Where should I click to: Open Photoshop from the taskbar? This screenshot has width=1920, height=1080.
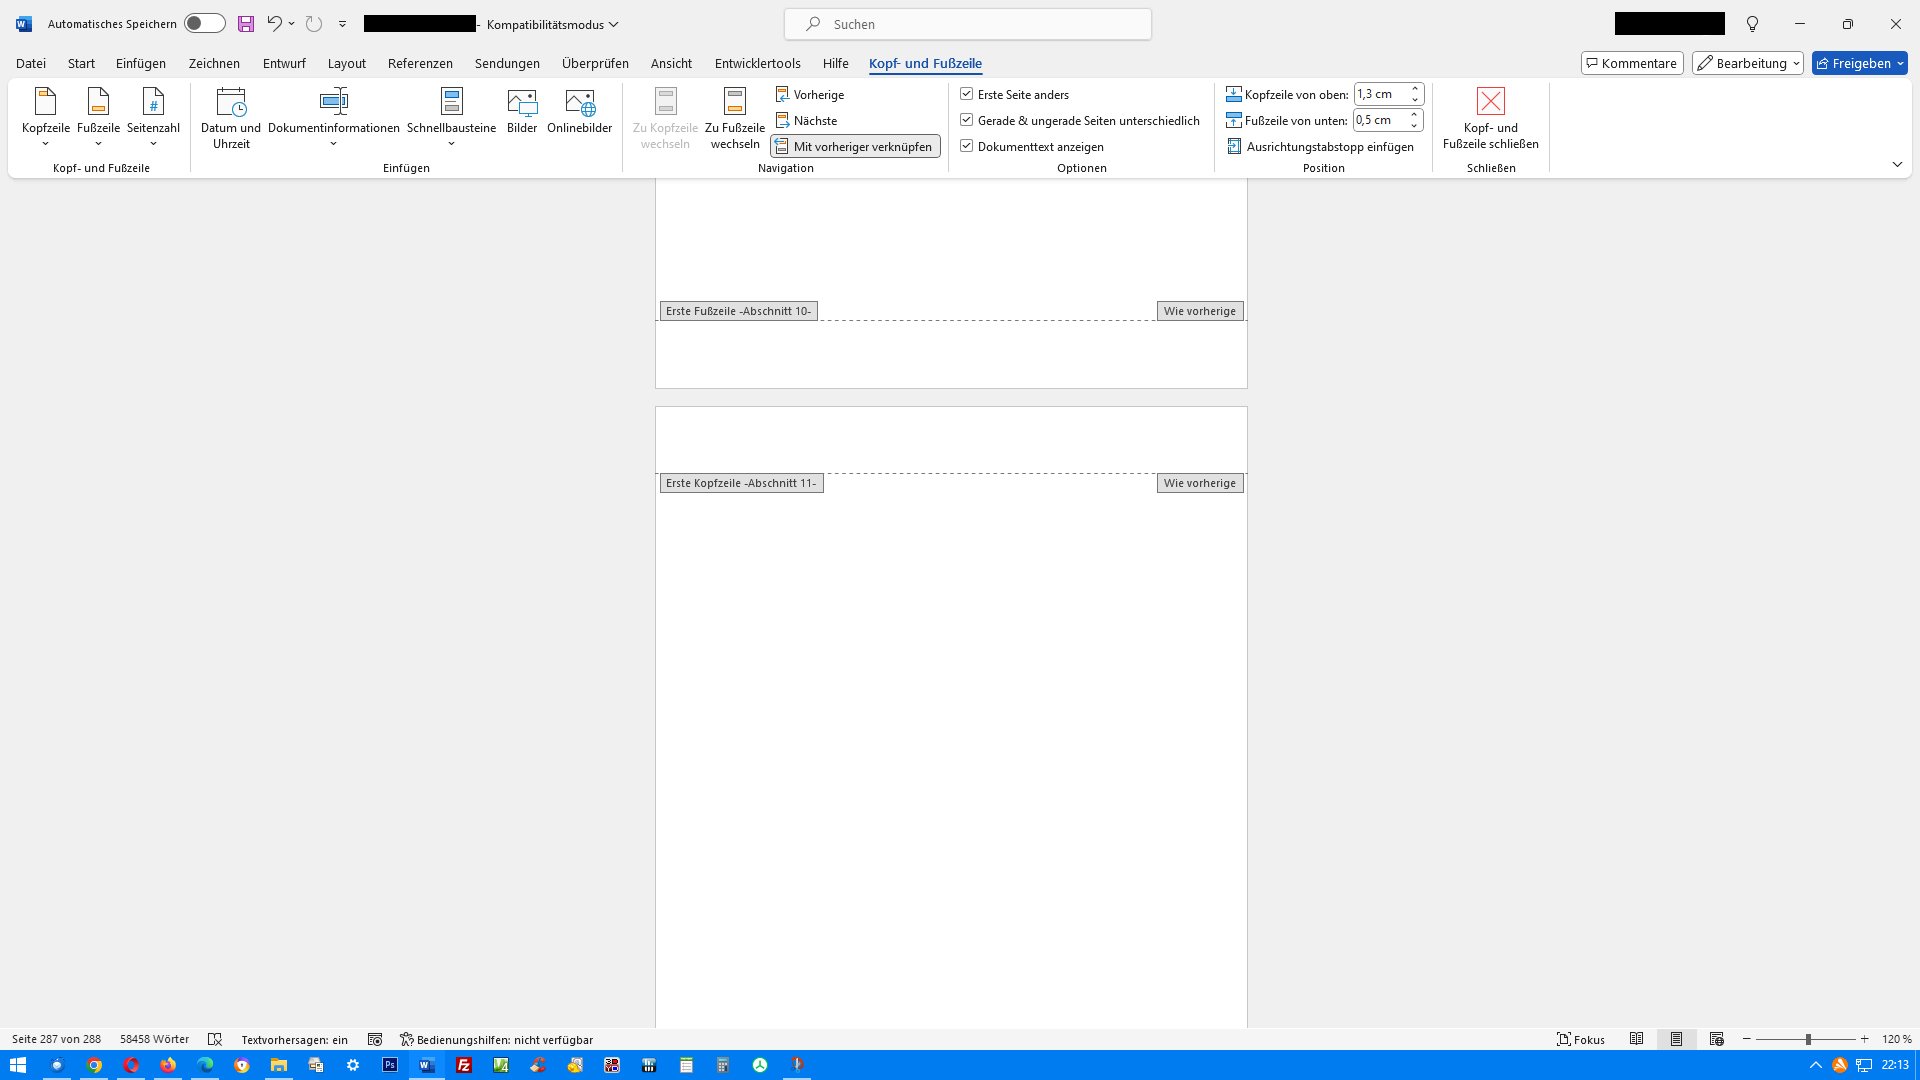390,1065
